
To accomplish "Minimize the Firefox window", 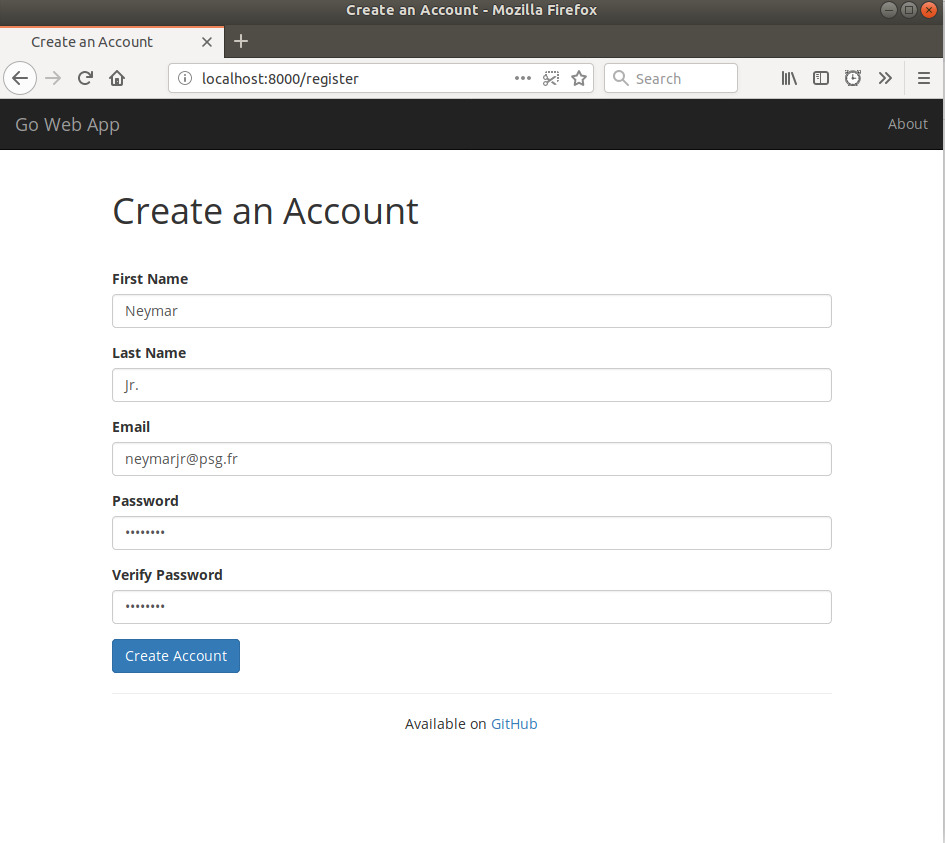I will [x=888, y=10].
